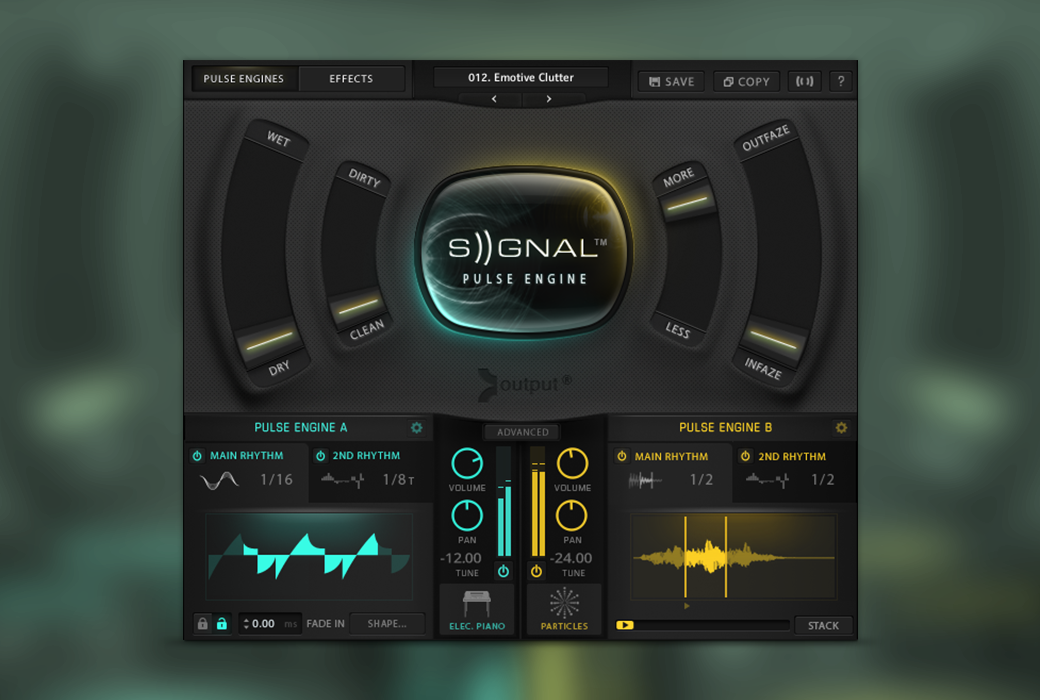Viewport: 1040px width, 700px height.
Task: Adjust the More/Less macro slider handle
Action: 686,204
